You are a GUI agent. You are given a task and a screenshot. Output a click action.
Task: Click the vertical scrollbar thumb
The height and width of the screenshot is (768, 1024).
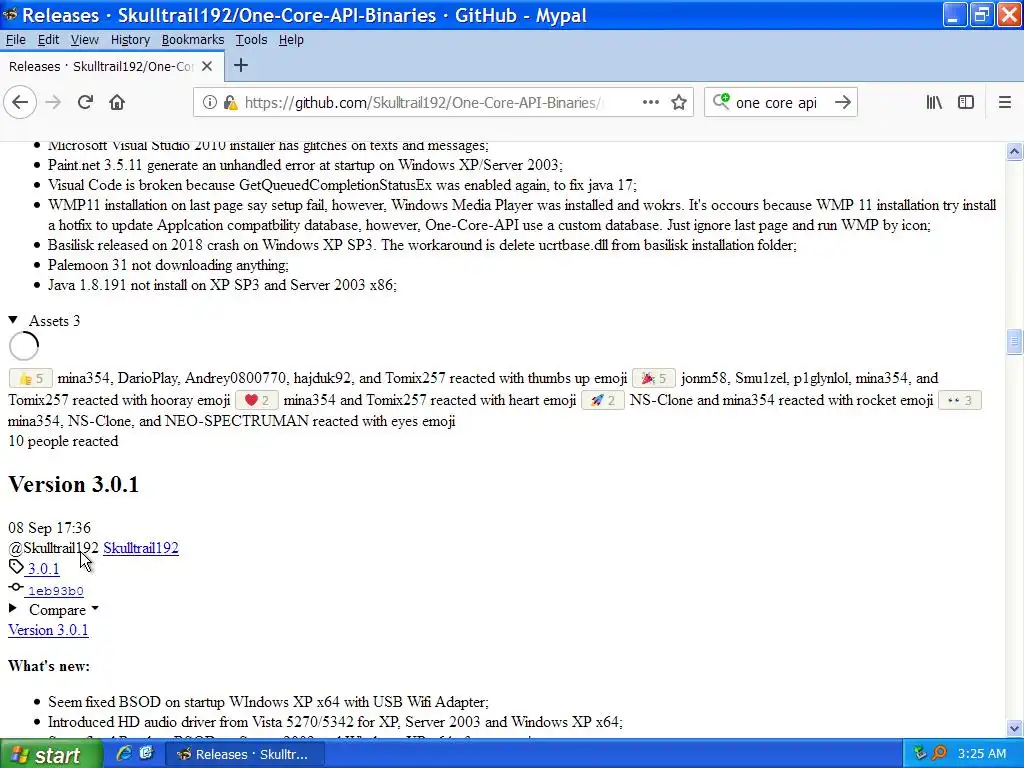[1014, 342]
